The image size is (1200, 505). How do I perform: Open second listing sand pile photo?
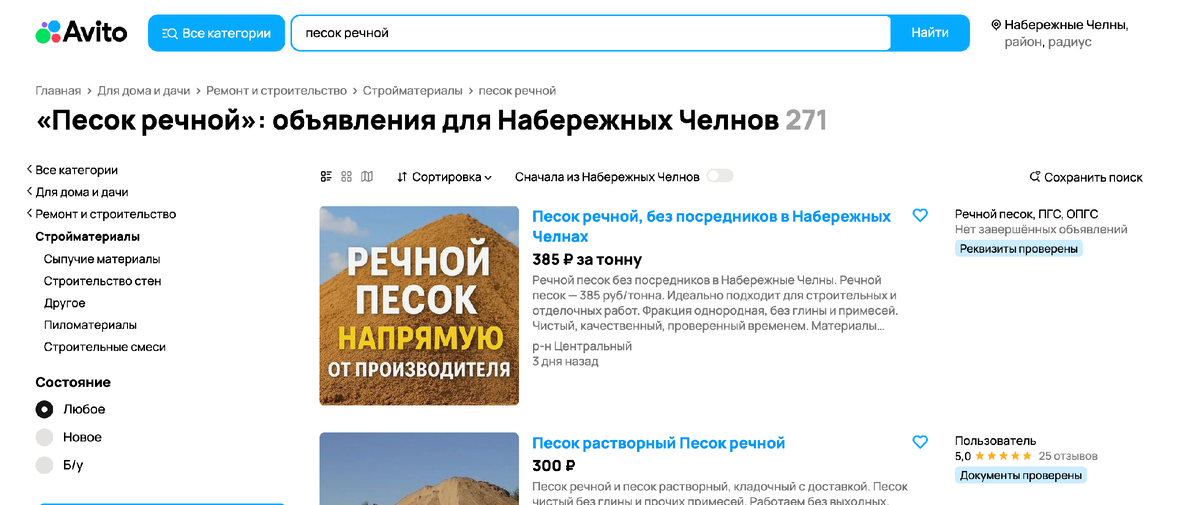coord(419,469)
